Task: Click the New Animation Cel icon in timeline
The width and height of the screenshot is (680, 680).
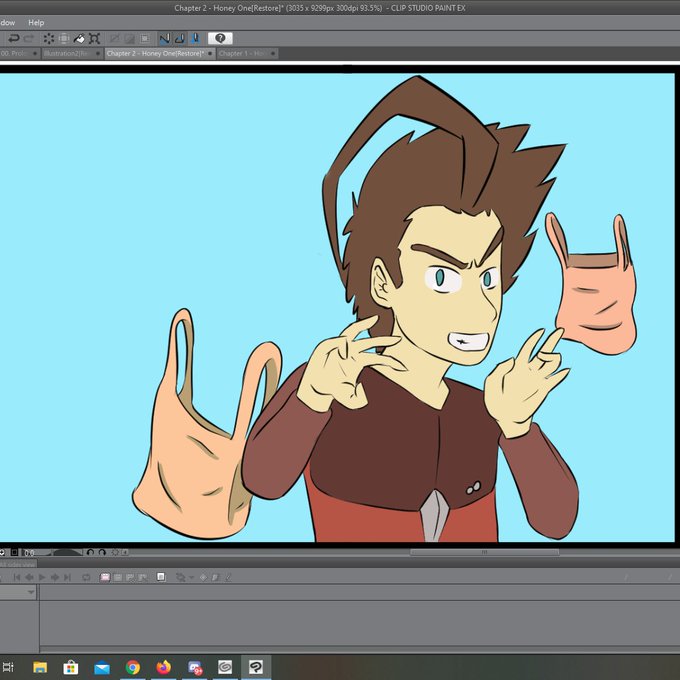Action: [118, 577]
